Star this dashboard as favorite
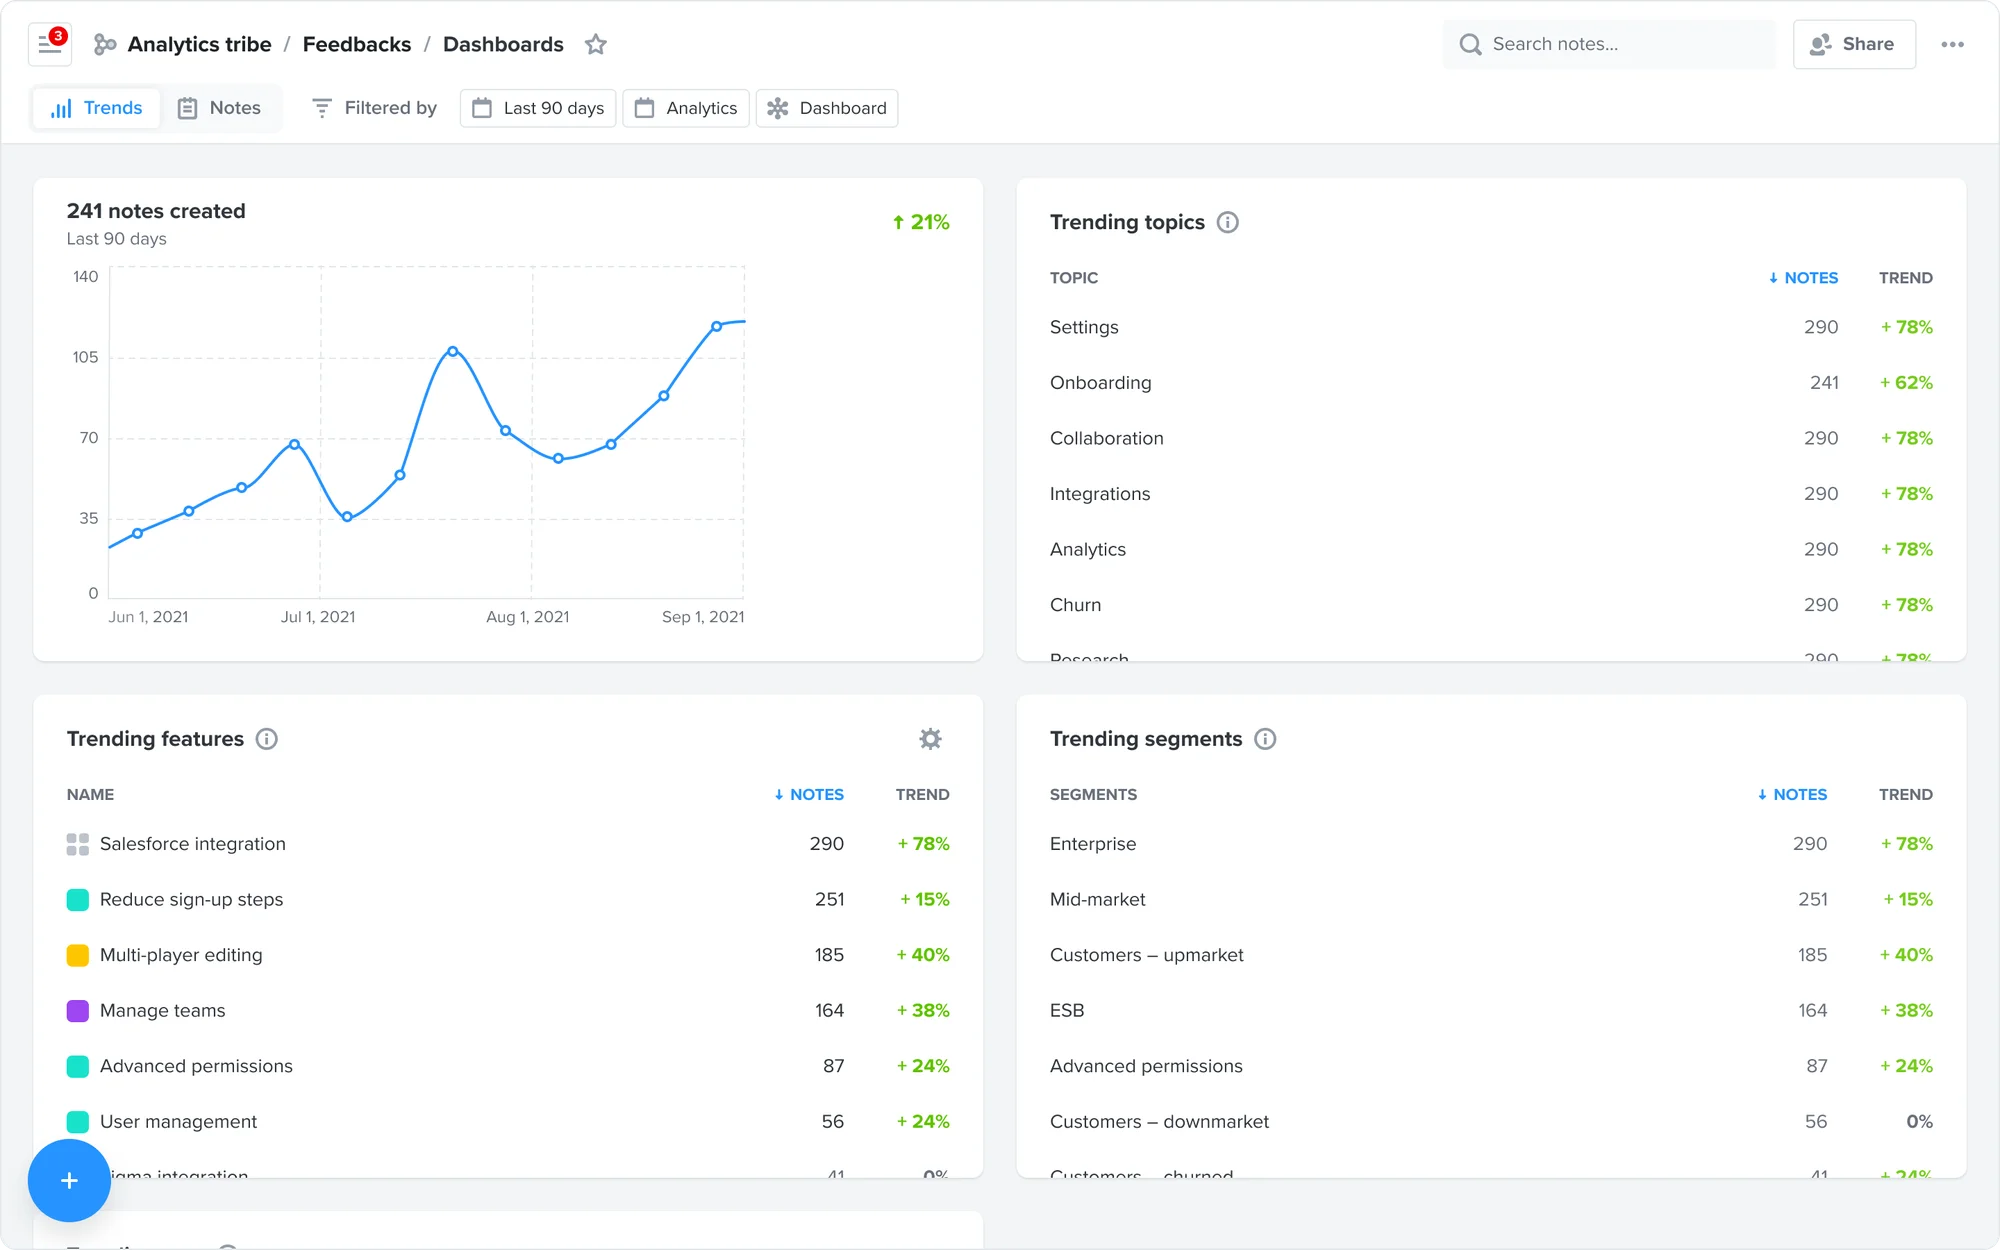The image size is (2000, 1250). [596, 44]
